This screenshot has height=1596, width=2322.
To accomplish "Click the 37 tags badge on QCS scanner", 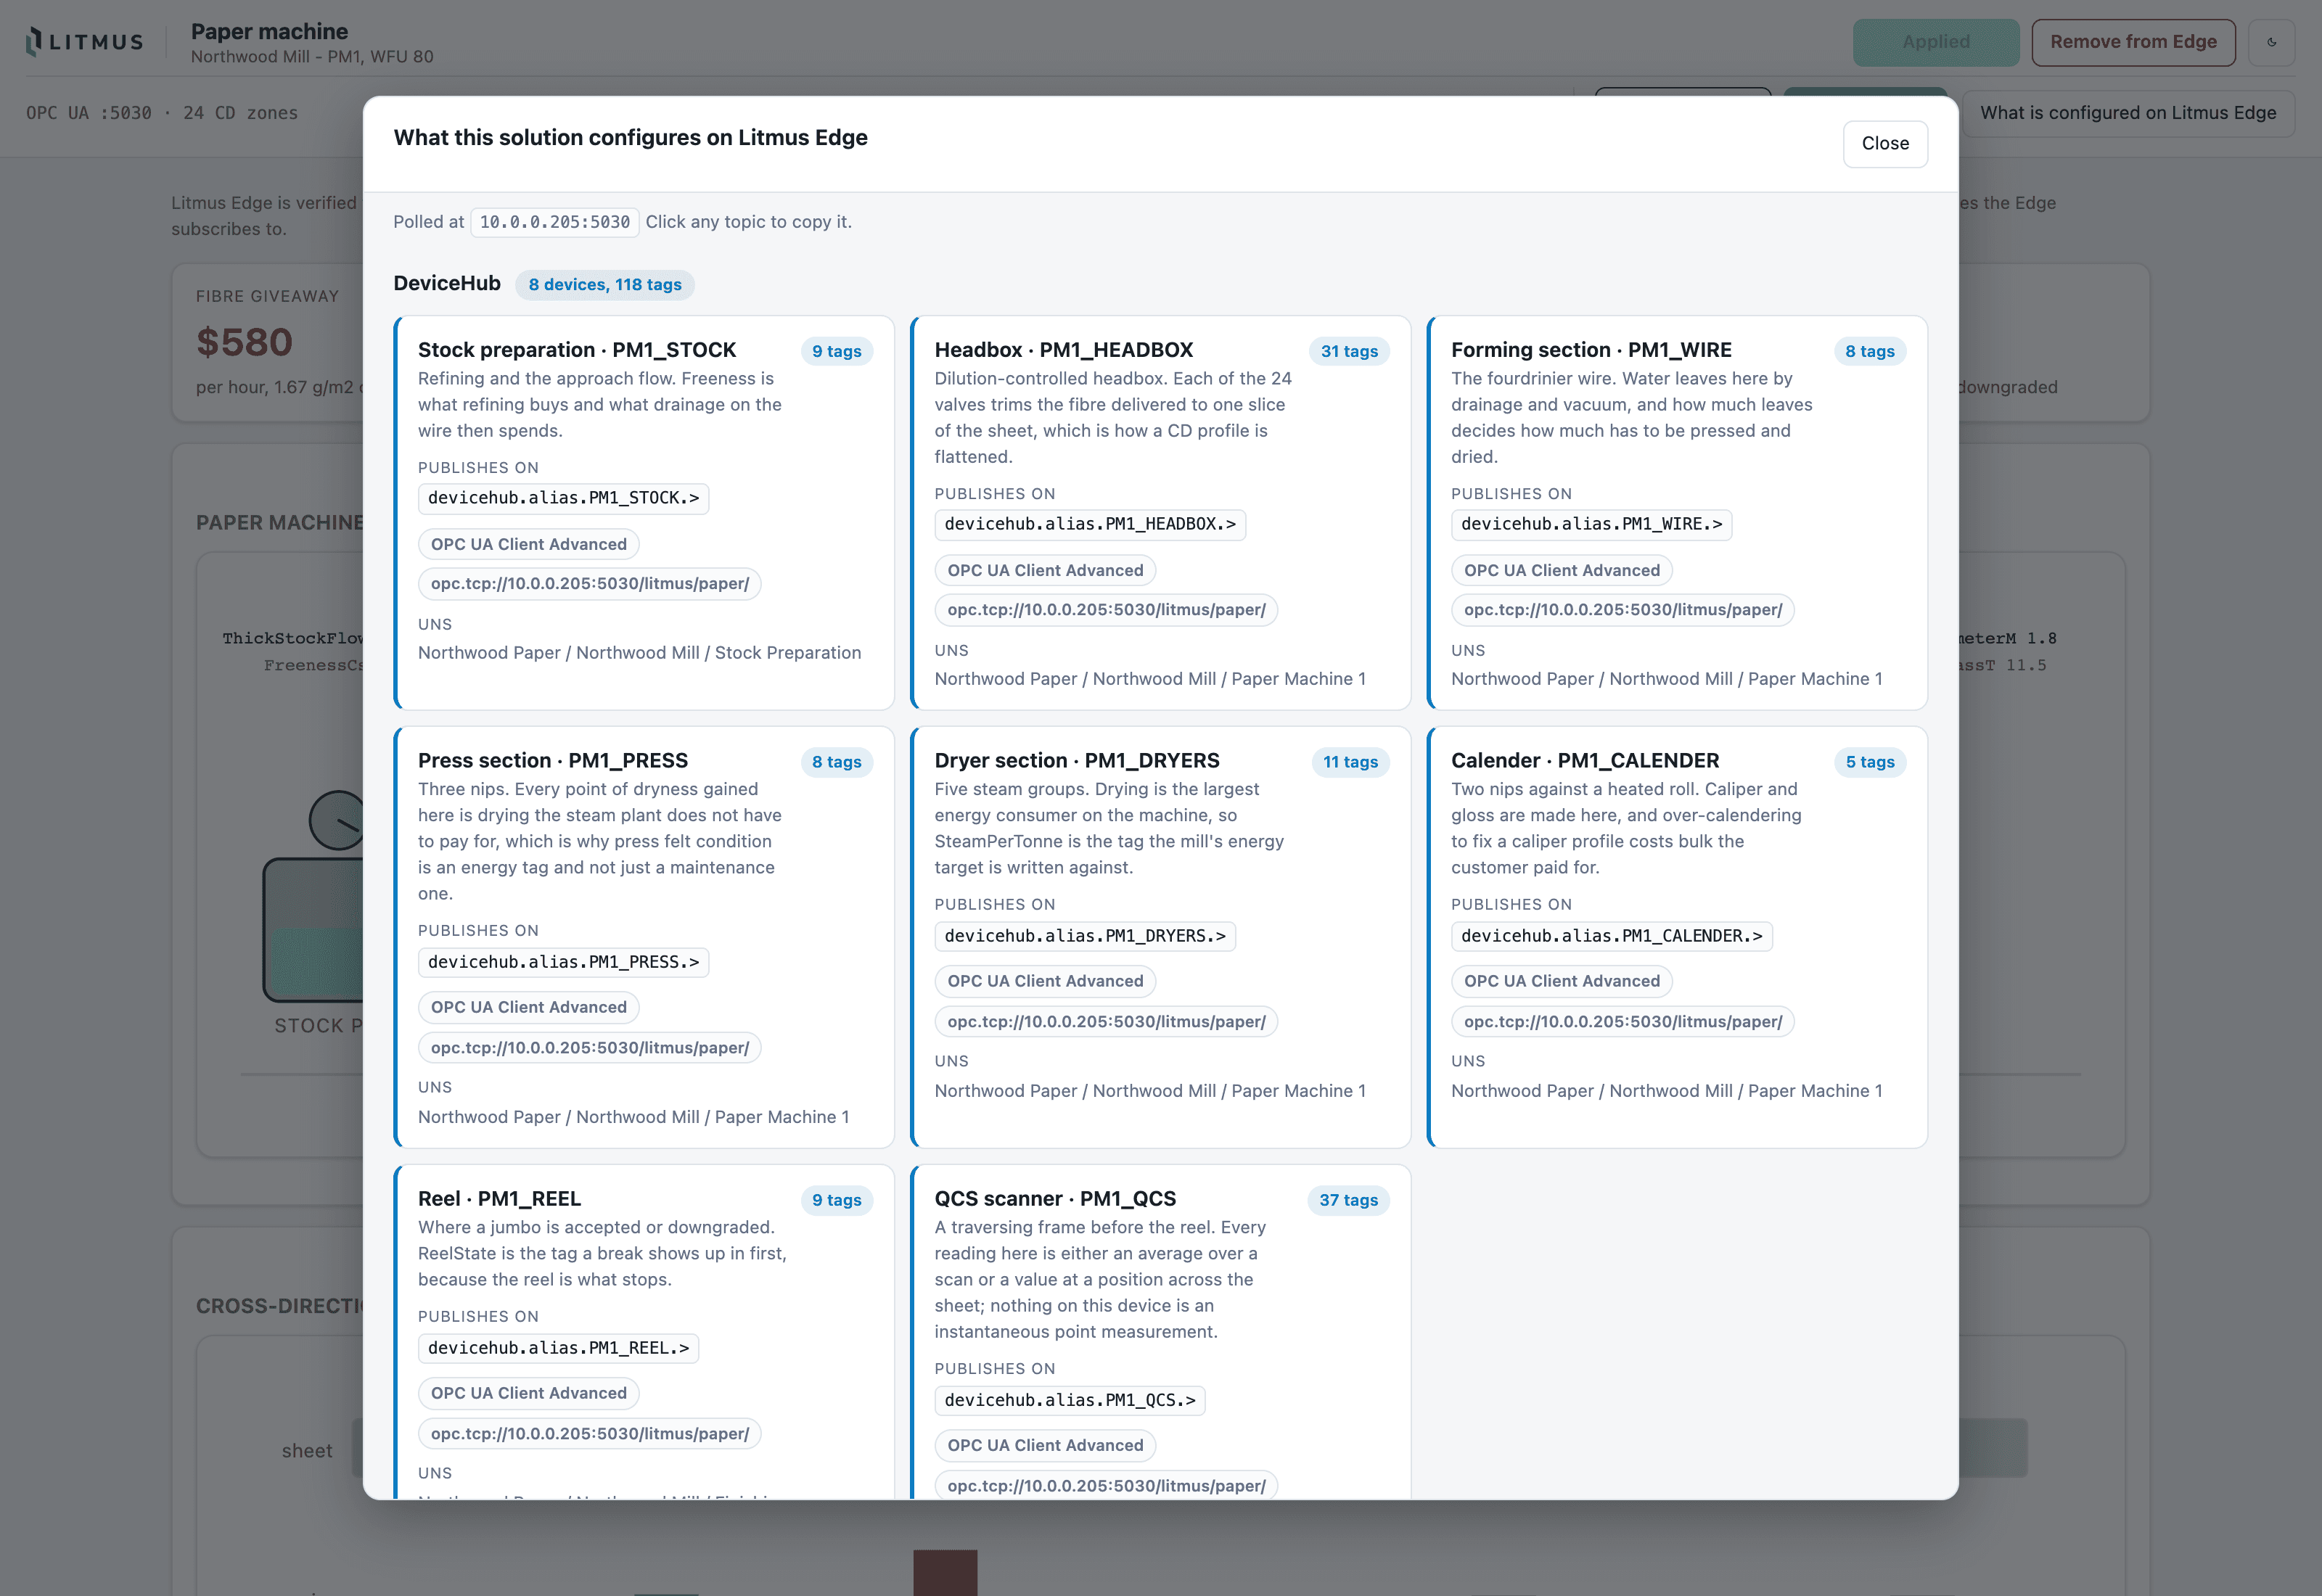I will click(1348, 1200).
